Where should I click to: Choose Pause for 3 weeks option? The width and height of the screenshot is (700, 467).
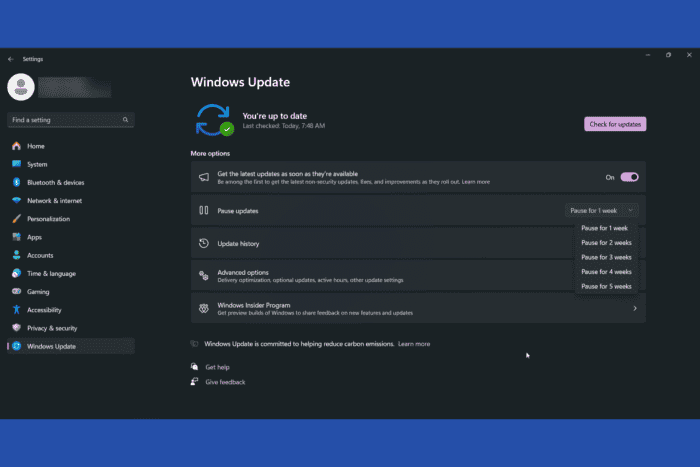coord(606,257)
